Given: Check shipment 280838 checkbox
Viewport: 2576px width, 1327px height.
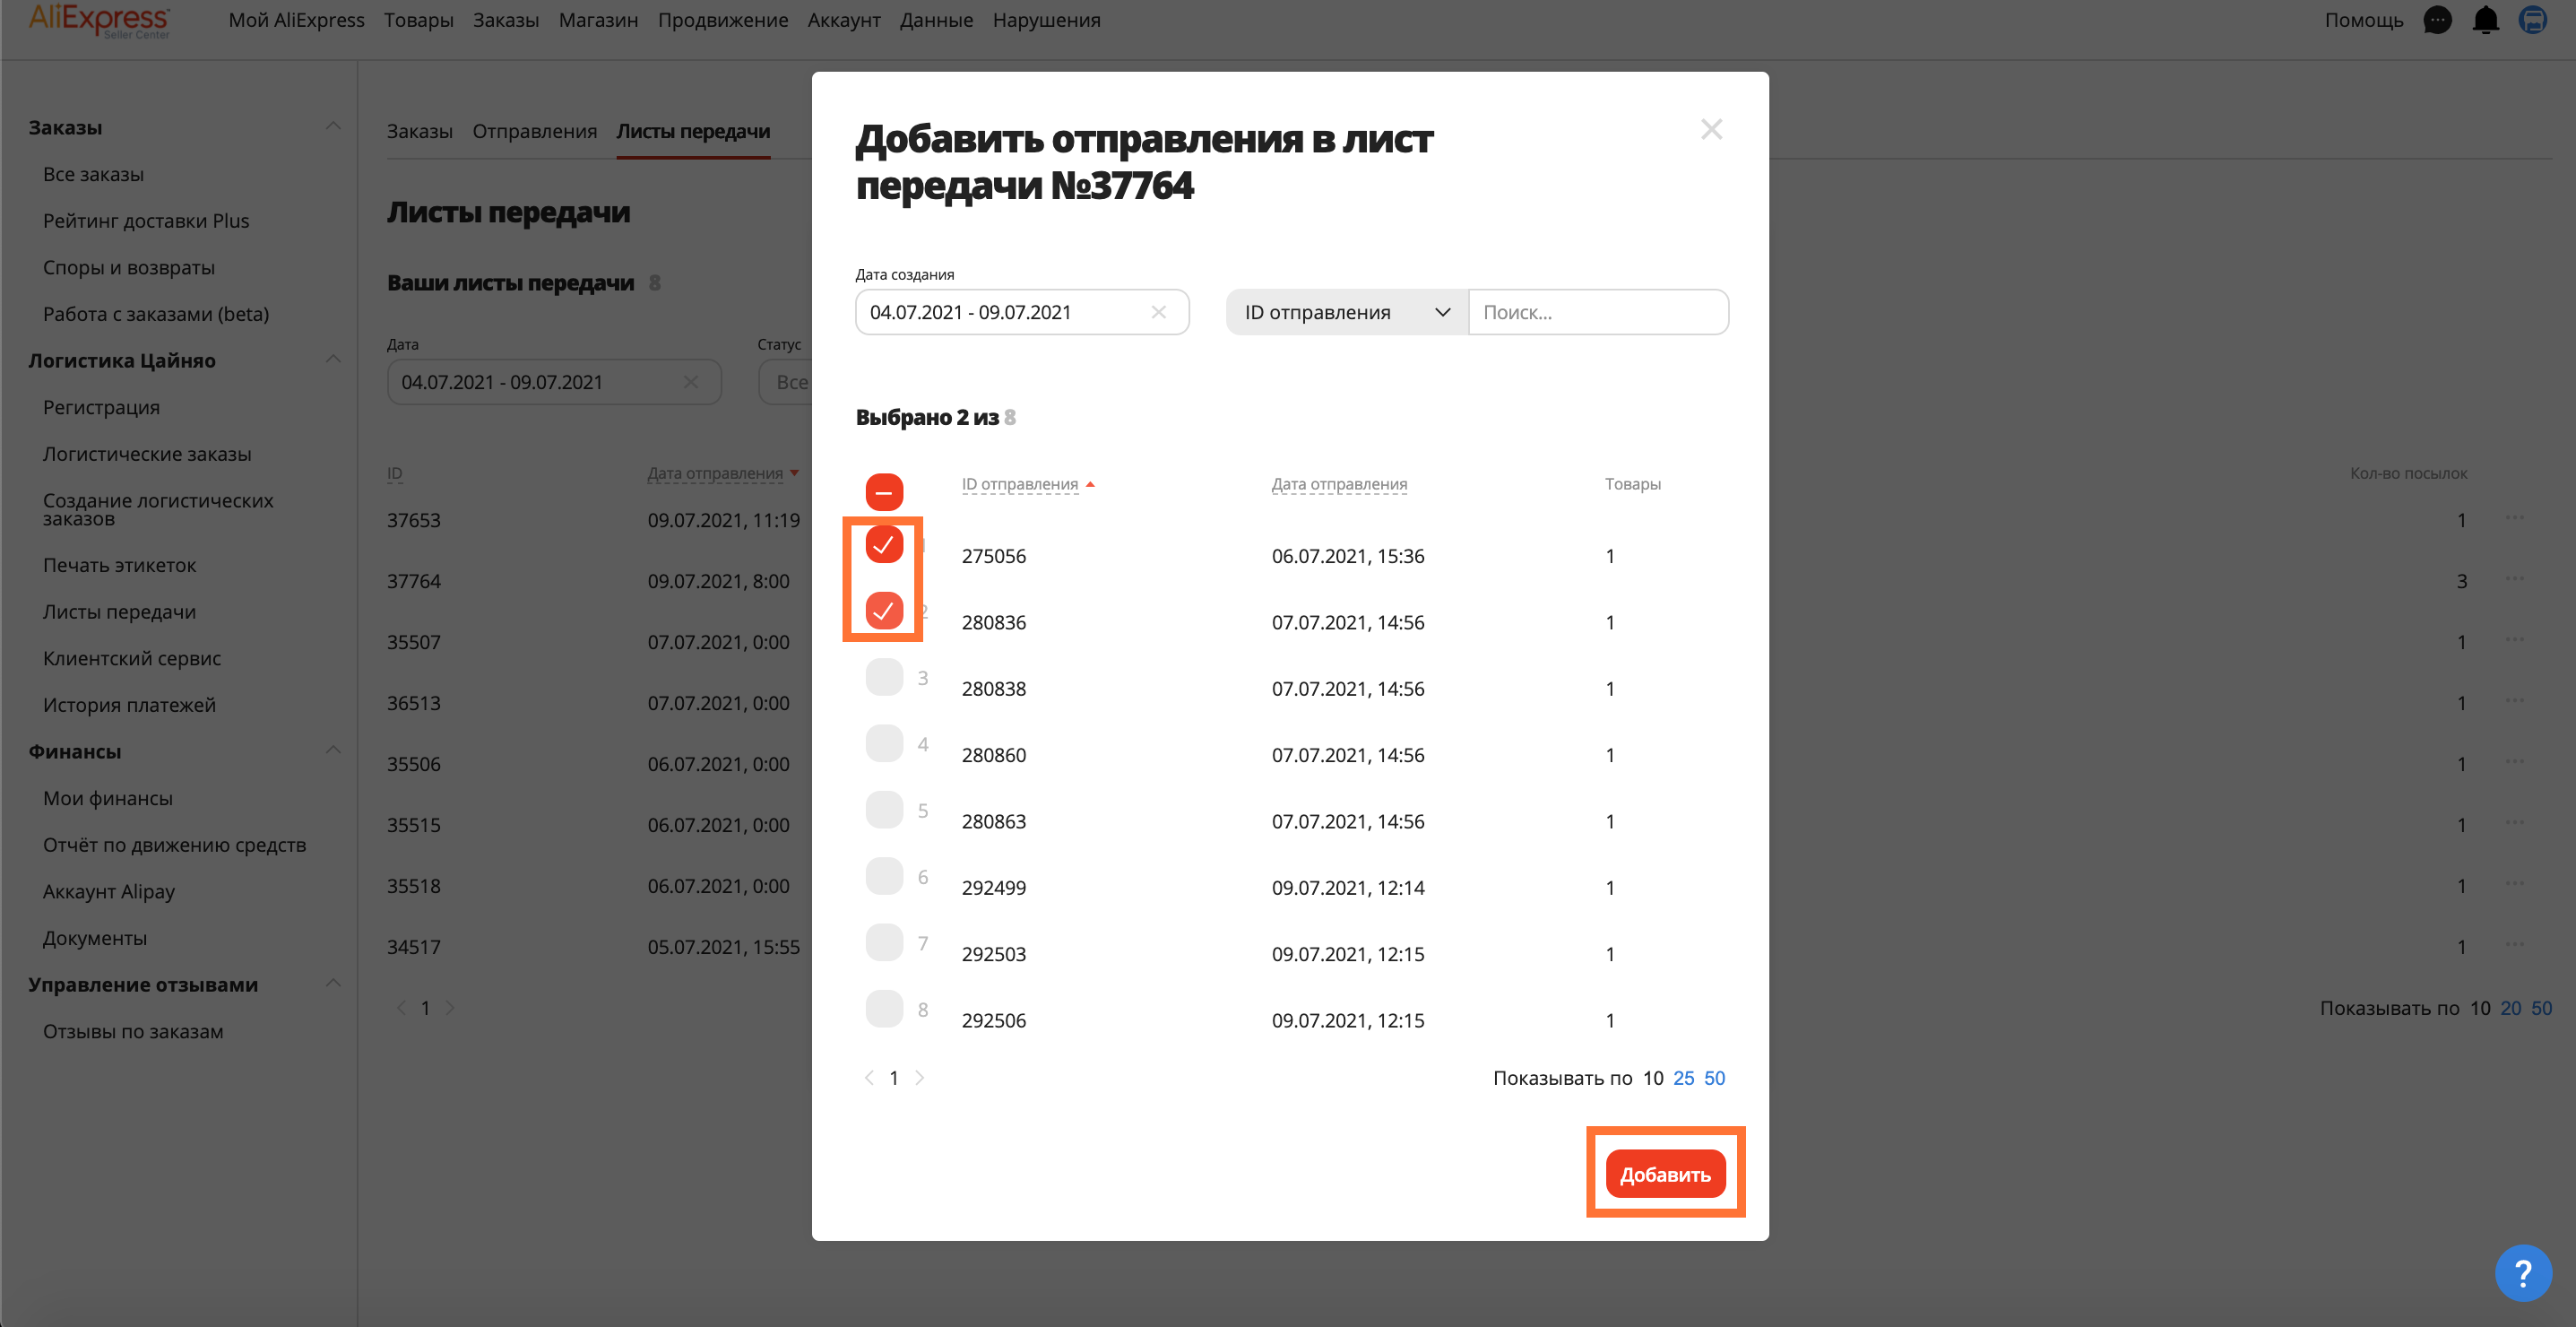Looking at the screenshot, I should pyautogui.click(x=884, y=677).
